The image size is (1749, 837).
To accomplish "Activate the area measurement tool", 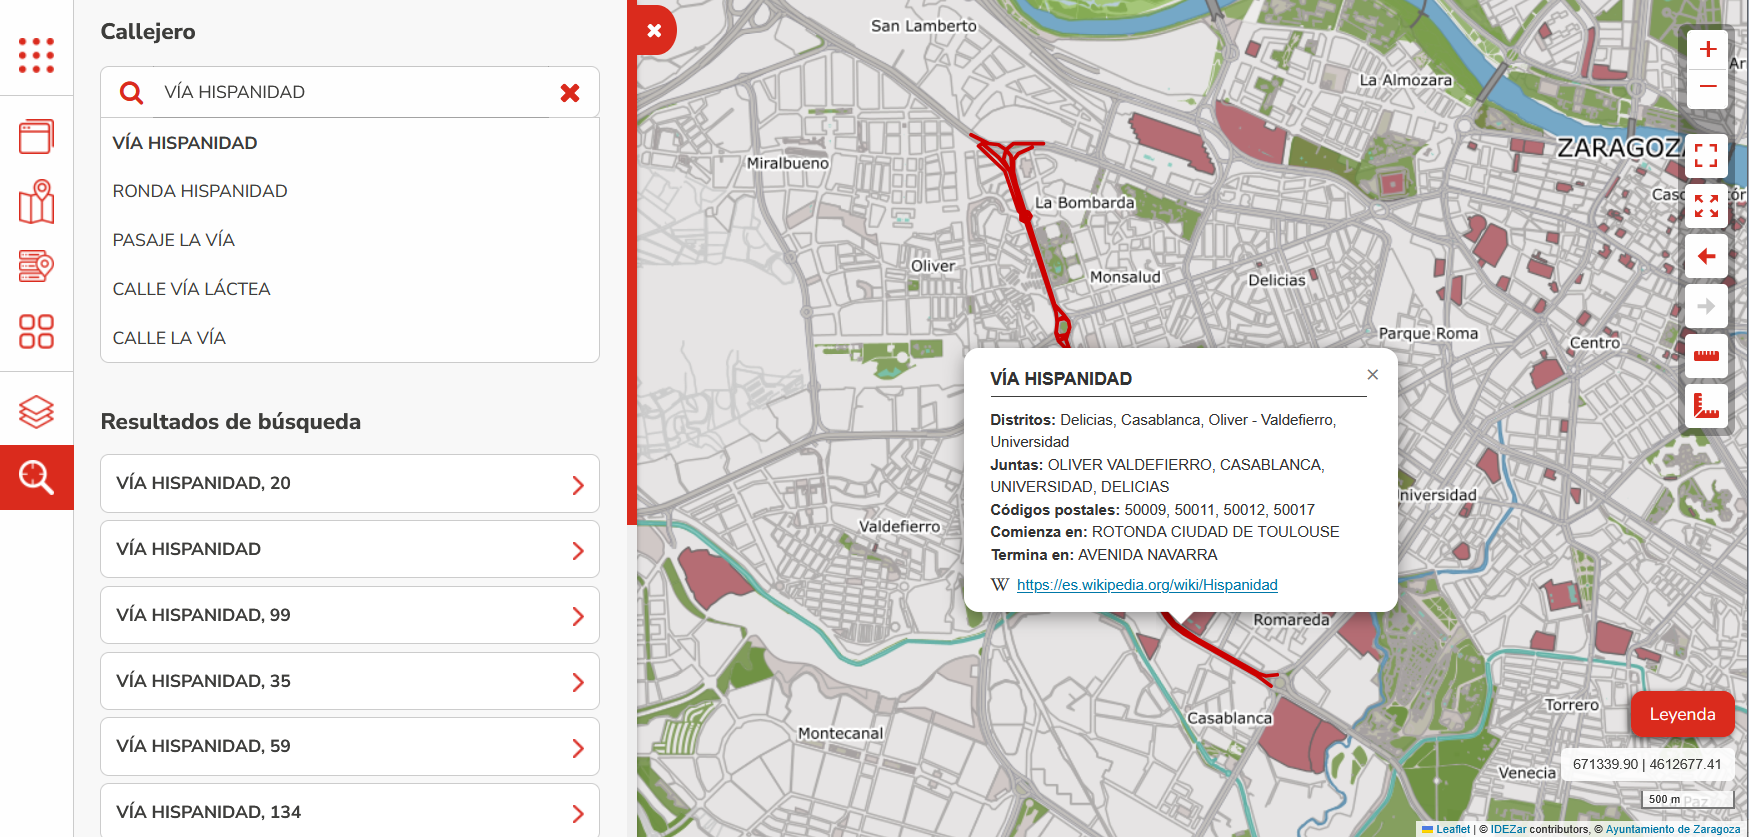I will [x=1706, y=406].
